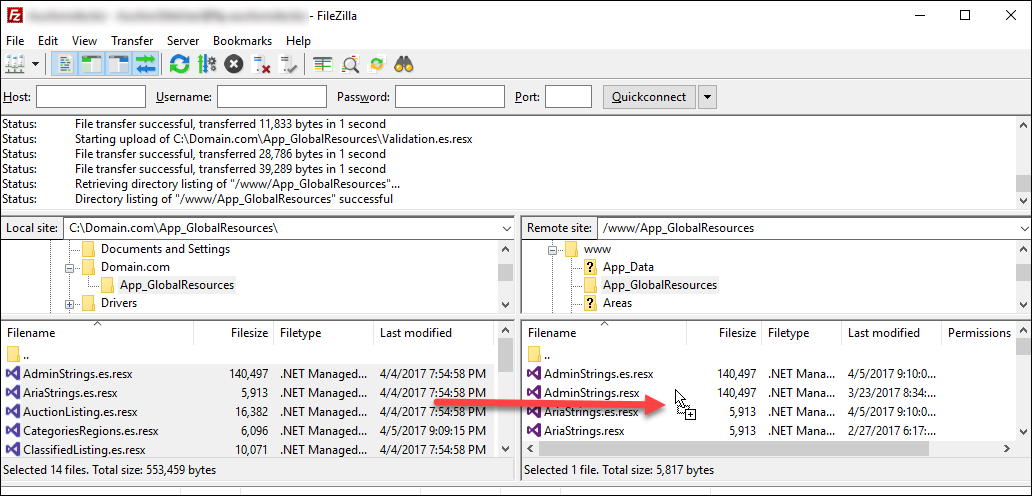Click remote parent folder '..' entry
The width and height of the screenshot is (1032, 496).
pyautogui.click(x=539, y=355)
